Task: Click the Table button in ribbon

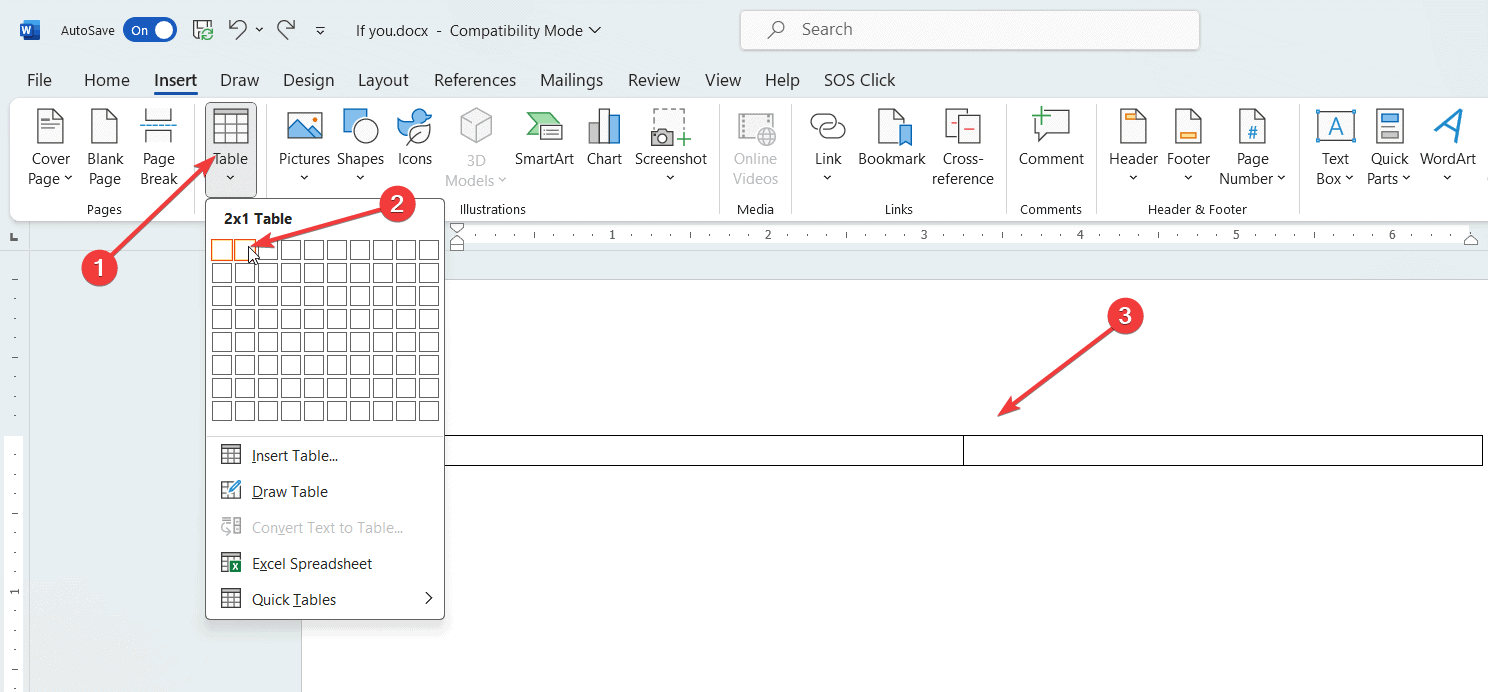Action: (231, 148)
